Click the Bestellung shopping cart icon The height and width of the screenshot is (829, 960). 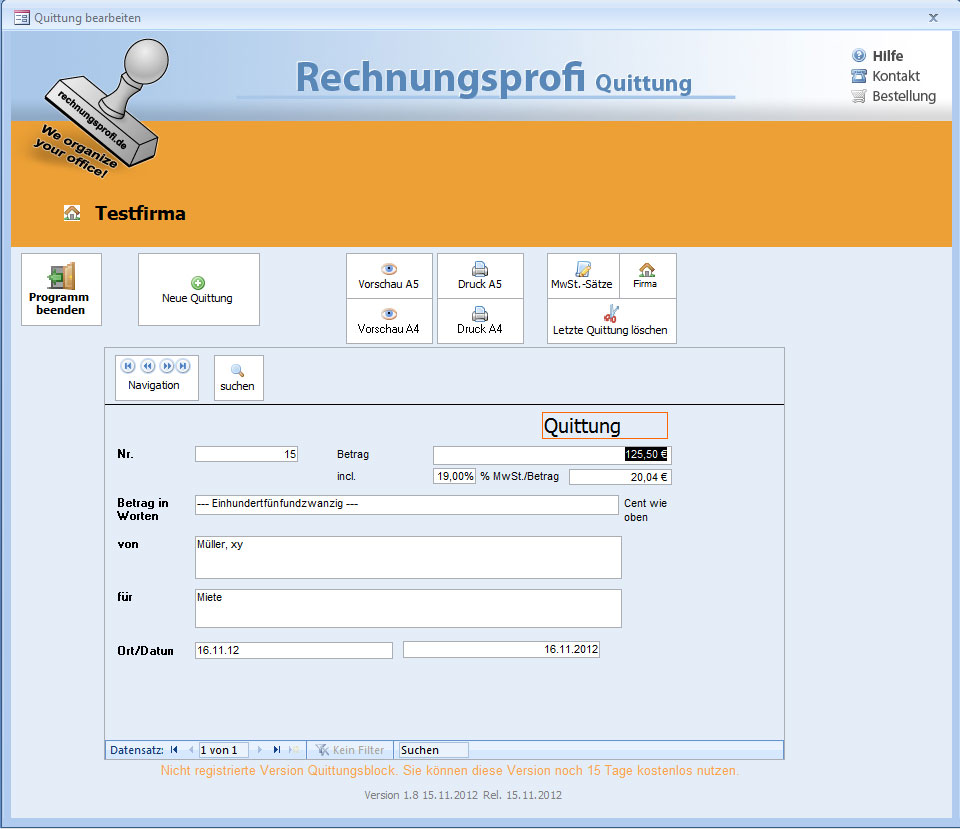pyautogui.click(x=859, y=96)
